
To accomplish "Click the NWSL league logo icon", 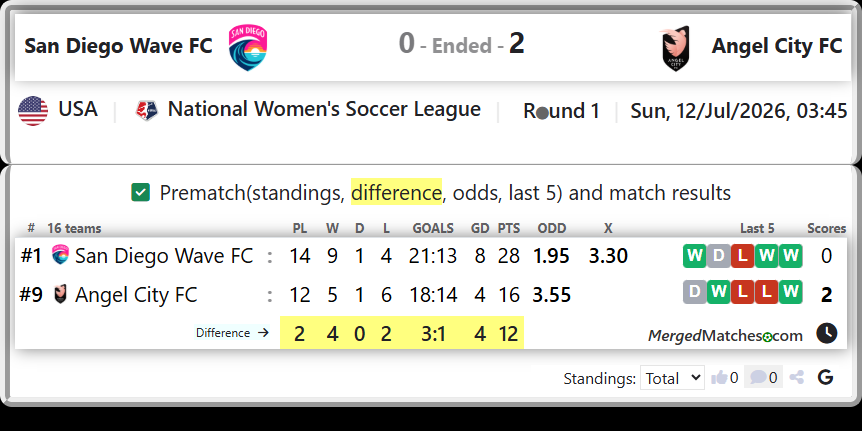I will (147, 110).
